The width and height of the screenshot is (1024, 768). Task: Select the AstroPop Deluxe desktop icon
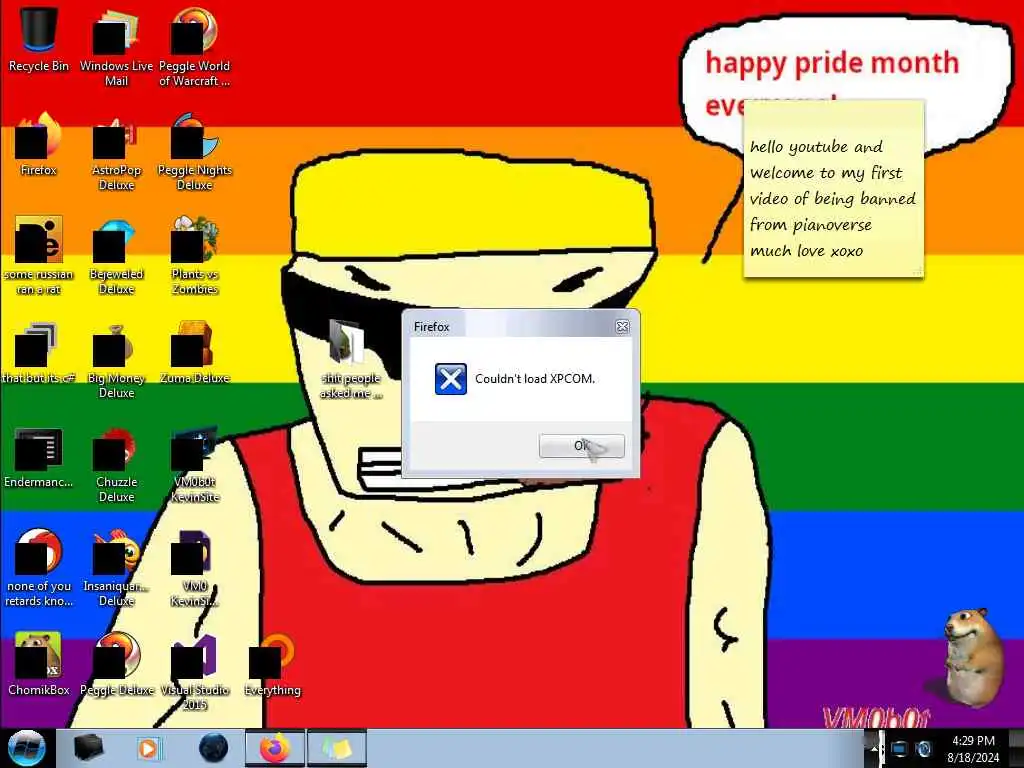(116, 152)
